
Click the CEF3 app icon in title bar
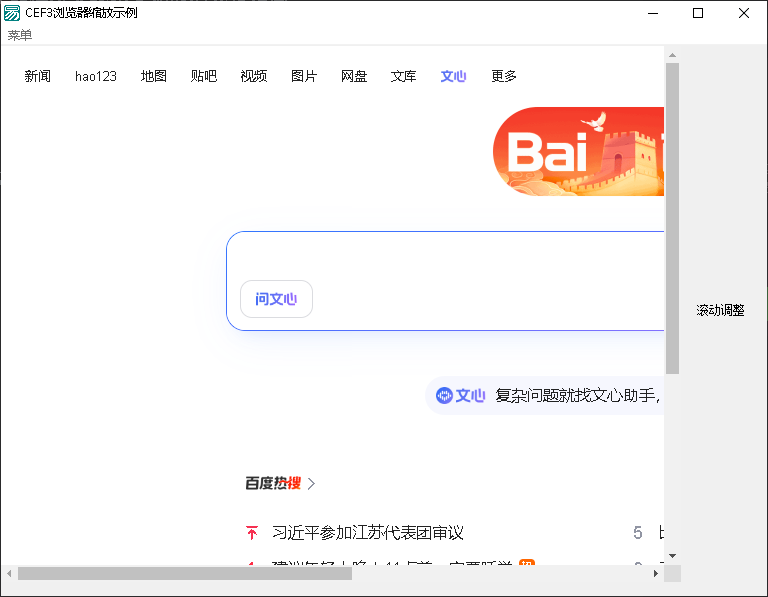pyautogui.click(x=12, y=13)
